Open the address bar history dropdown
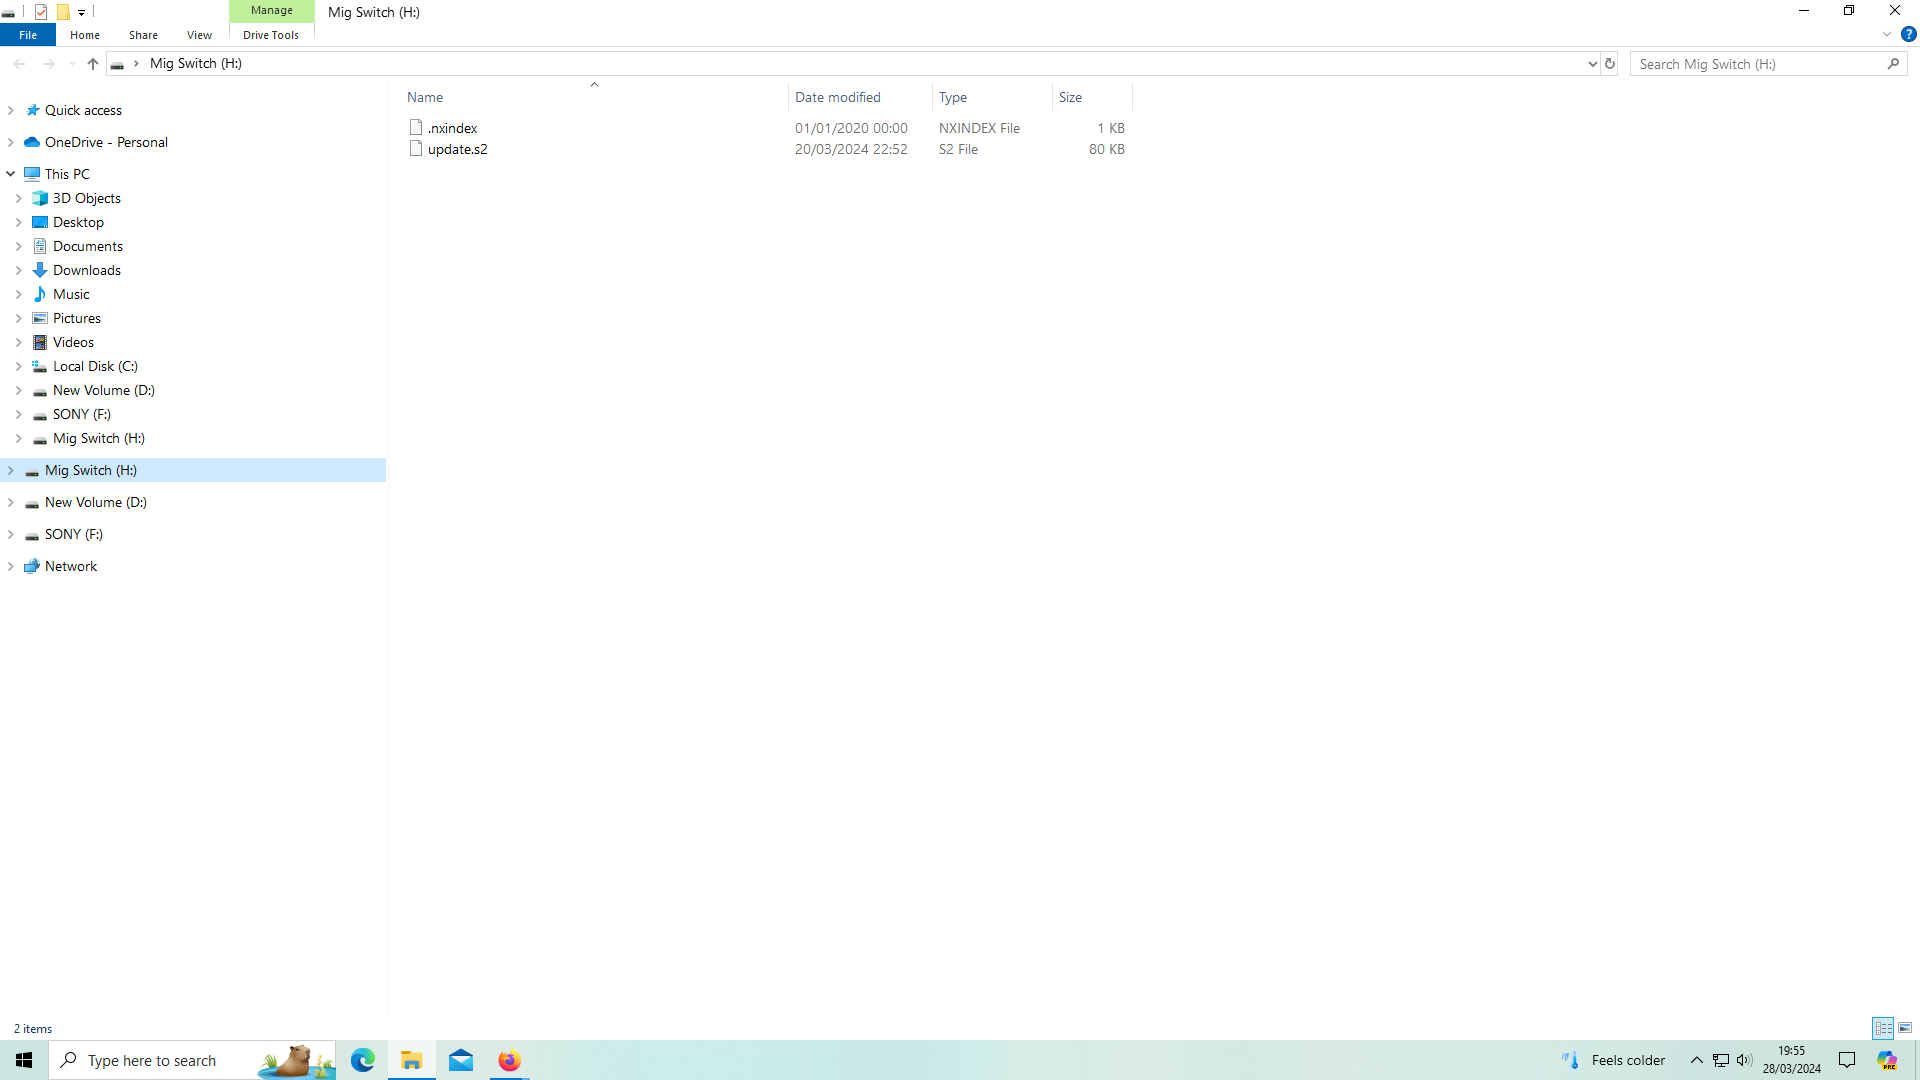This screenshot has height=1080, width=1920. 1592,64
